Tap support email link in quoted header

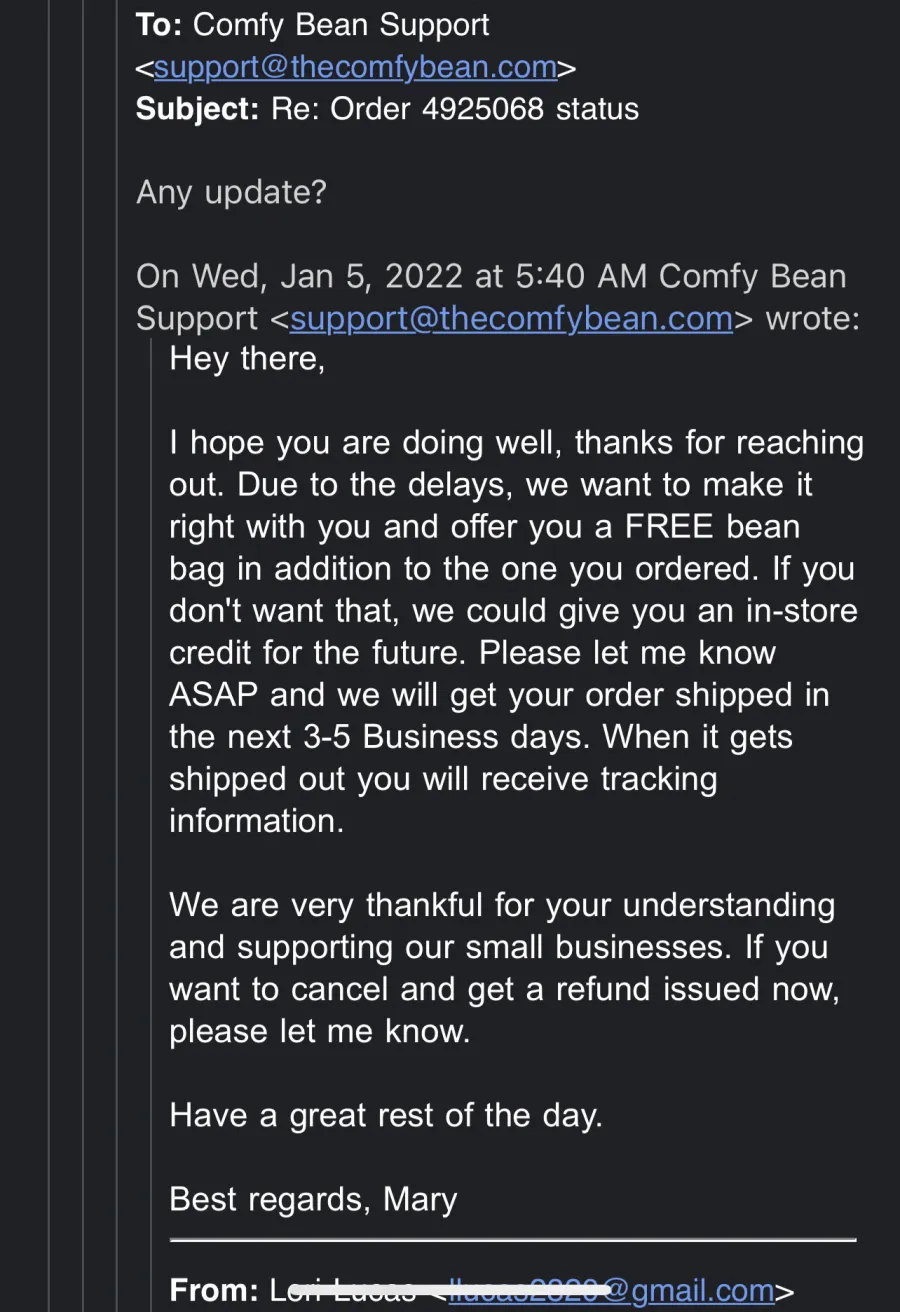click(x=511, y=318)
